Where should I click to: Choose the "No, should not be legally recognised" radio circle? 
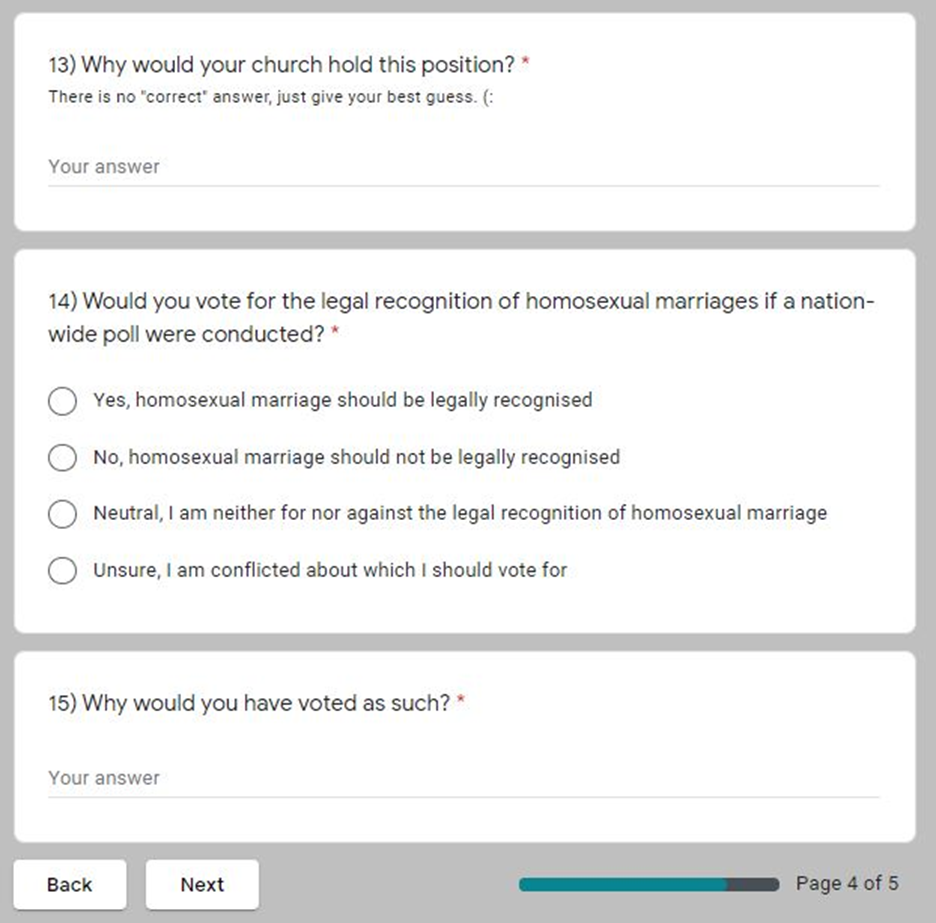[x=62, y=458]
